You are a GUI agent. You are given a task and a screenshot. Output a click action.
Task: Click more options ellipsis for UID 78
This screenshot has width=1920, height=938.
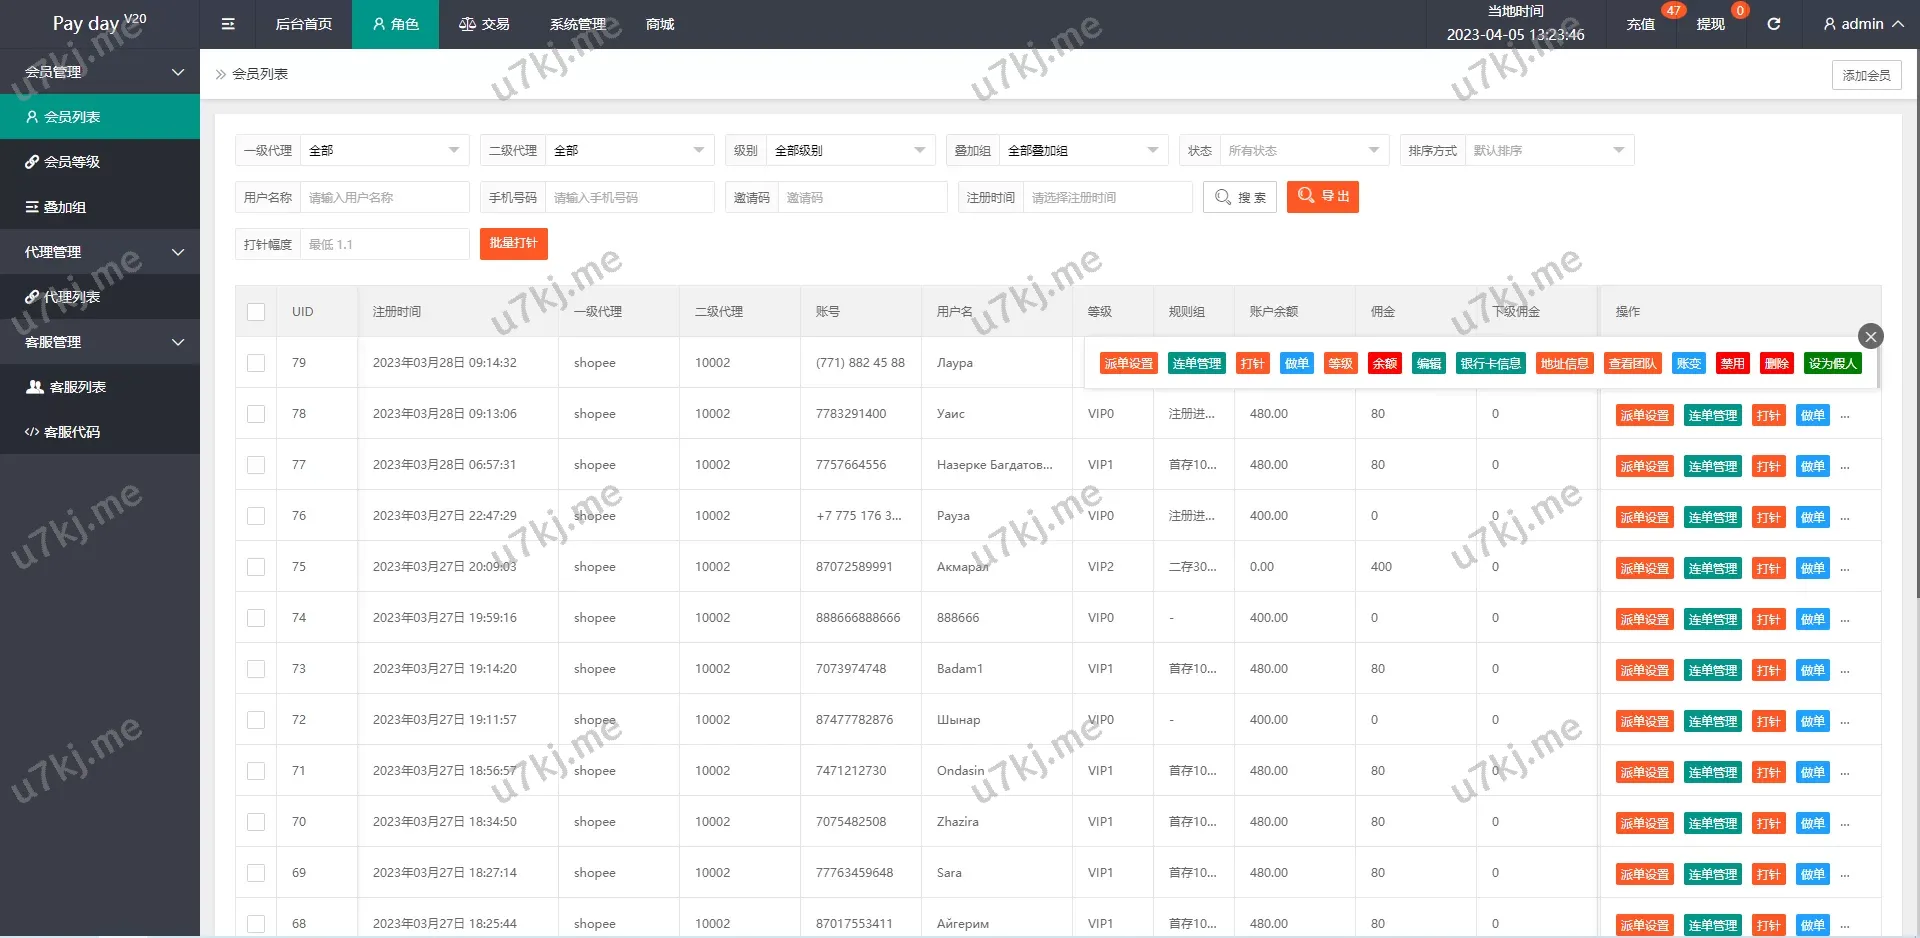[x=1845, y=416]
